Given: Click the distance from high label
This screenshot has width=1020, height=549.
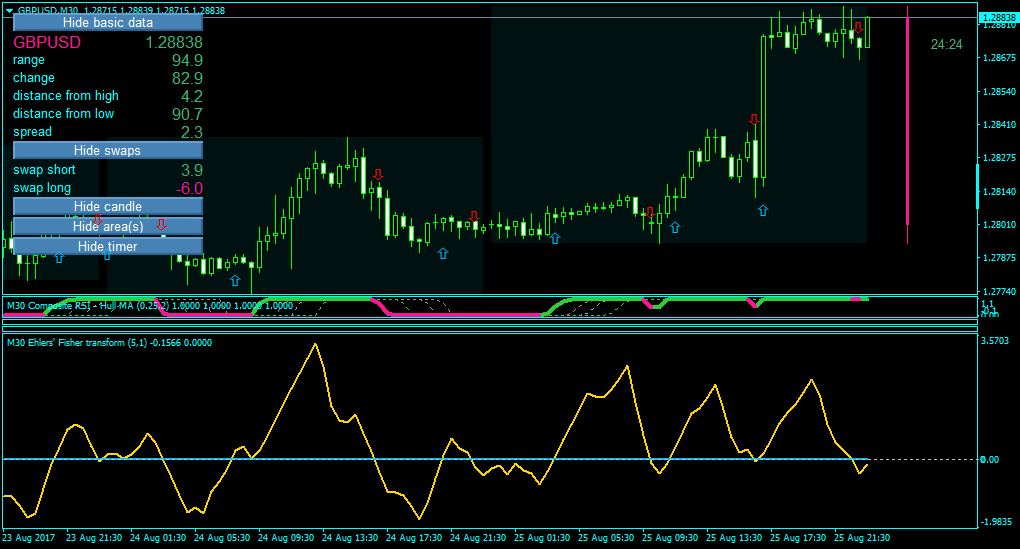Looking at the screenshot, I should [66, 96].
